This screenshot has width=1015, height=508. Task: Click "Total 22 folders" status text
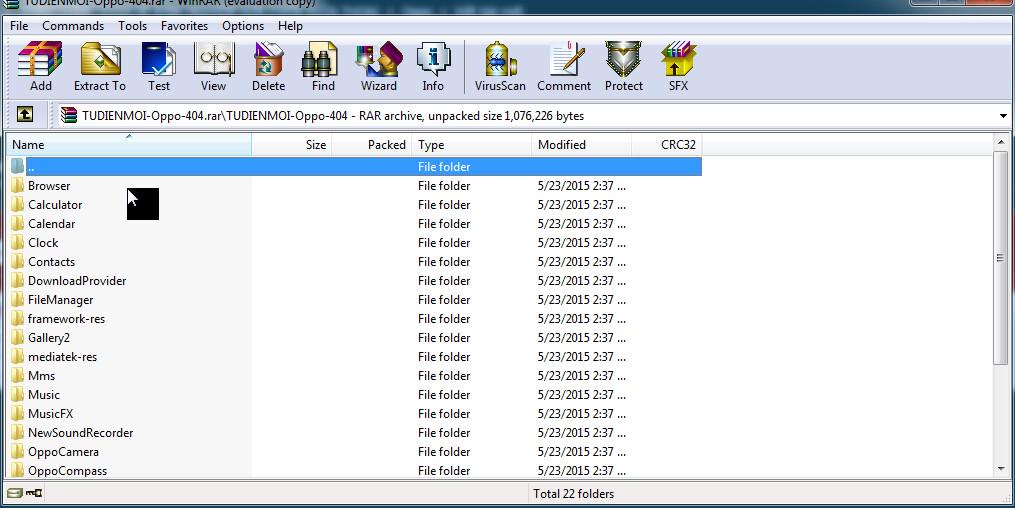click(x=574, y=494)
